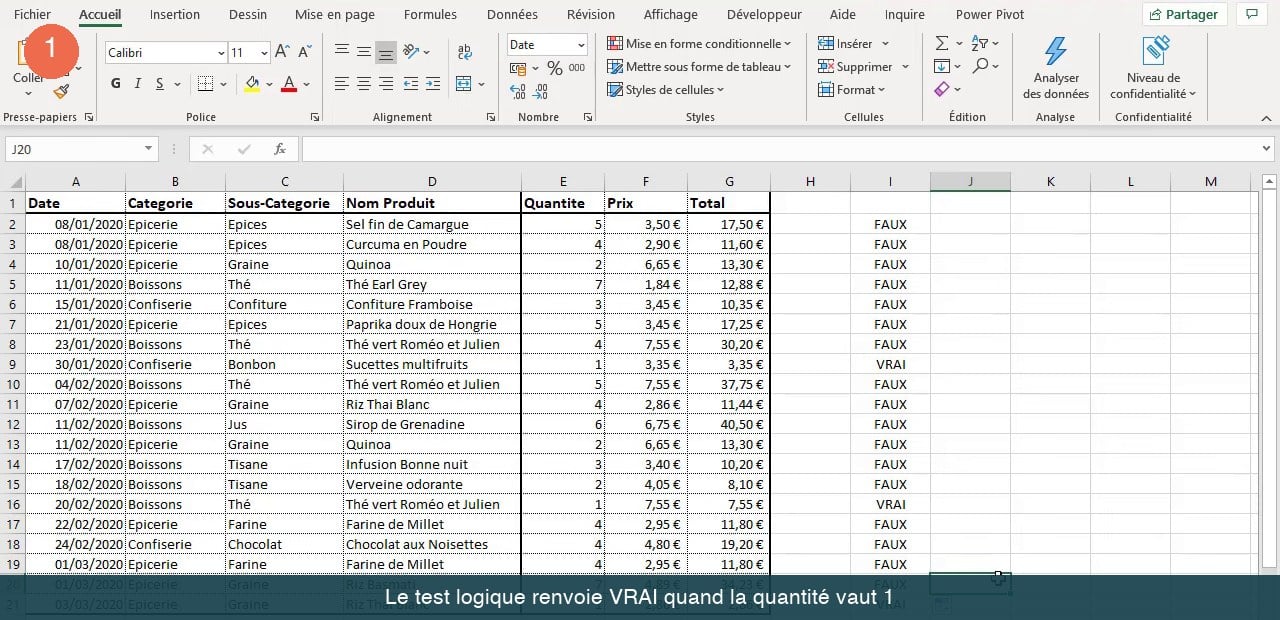Switch to the Formules tab
Image resolution: width=1280 pixels, height=620 pixels.
pos(430,15)
